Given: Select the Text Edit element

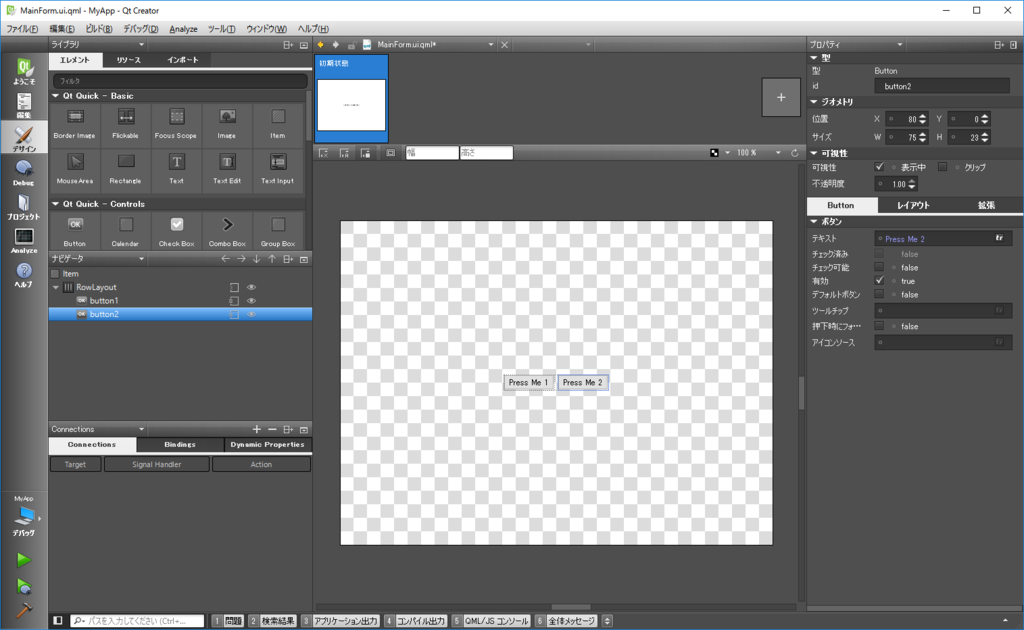Looking at the screenshot, I should (x=227, y=168).
